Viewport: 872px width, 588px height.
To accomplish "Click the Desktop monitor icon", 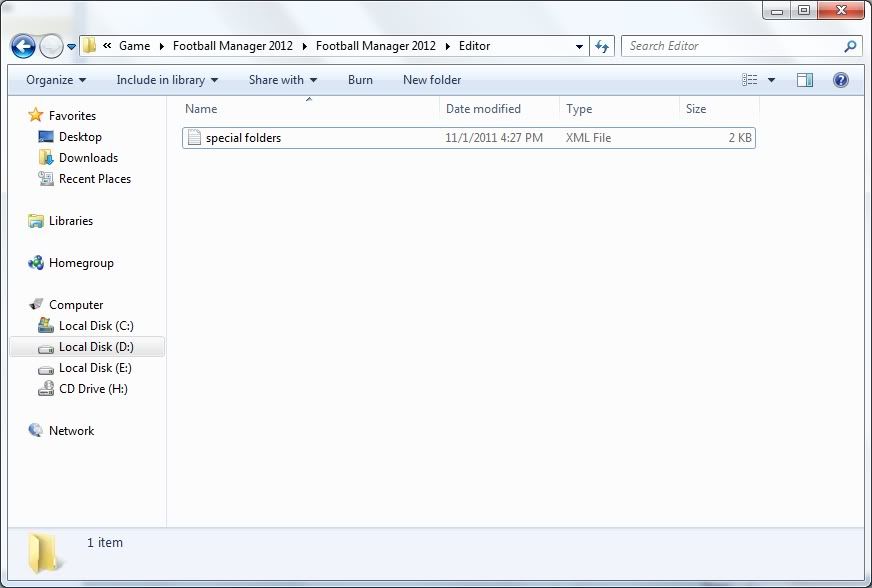I will click(x=46, y=137).
